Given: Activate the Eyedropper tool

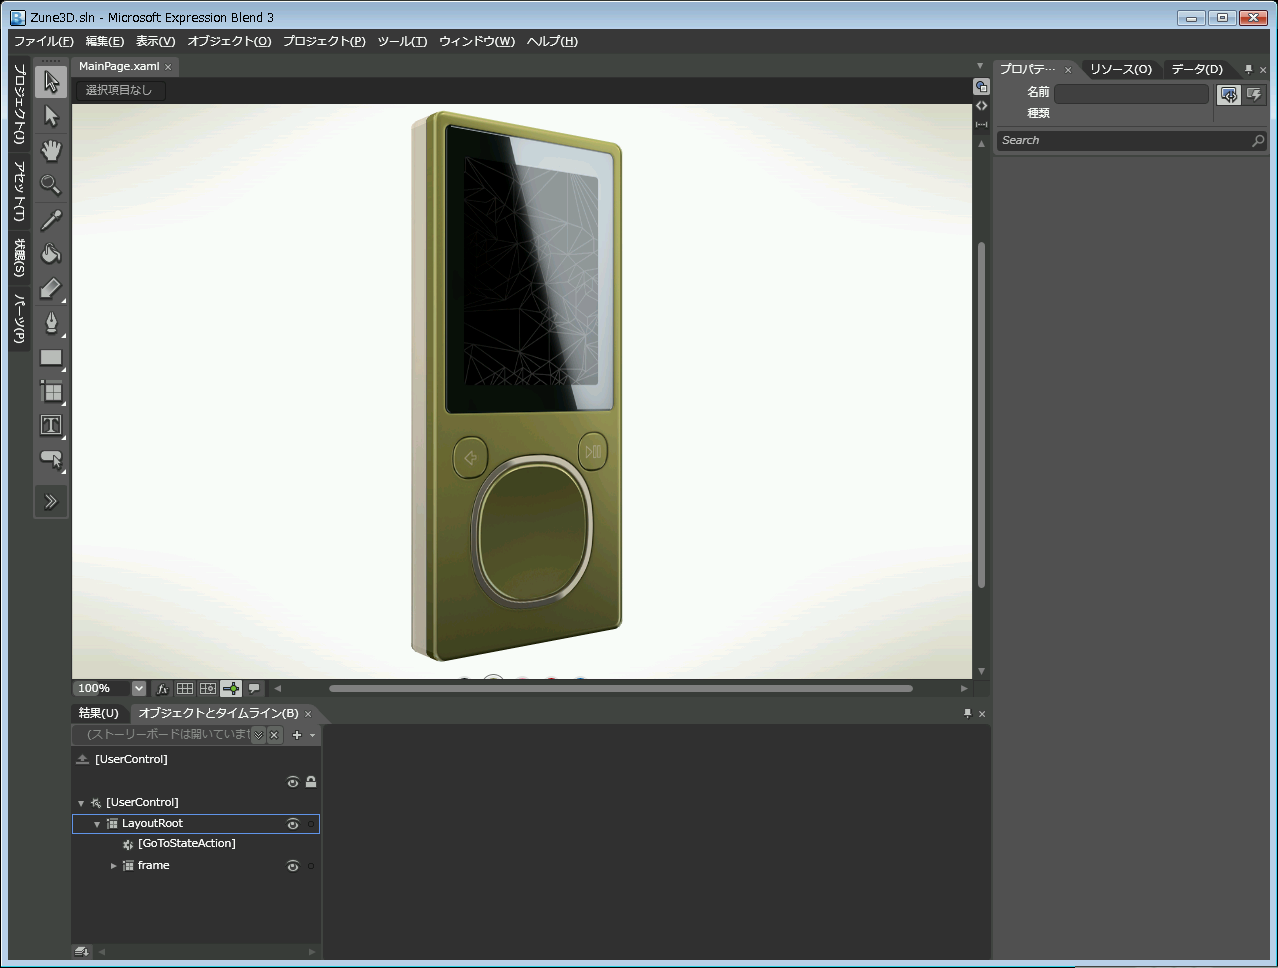Looking at the screenshot, I should click(51, 219).
